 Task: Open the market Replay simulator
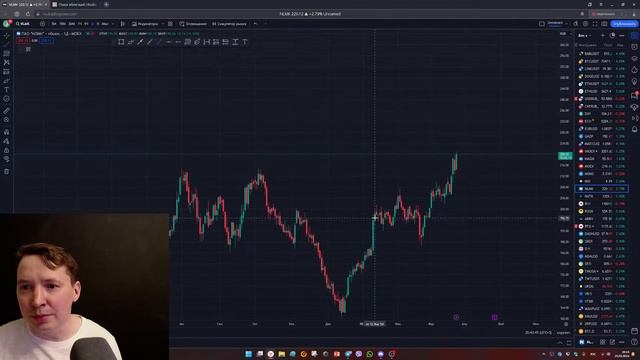tap(229, 24)
